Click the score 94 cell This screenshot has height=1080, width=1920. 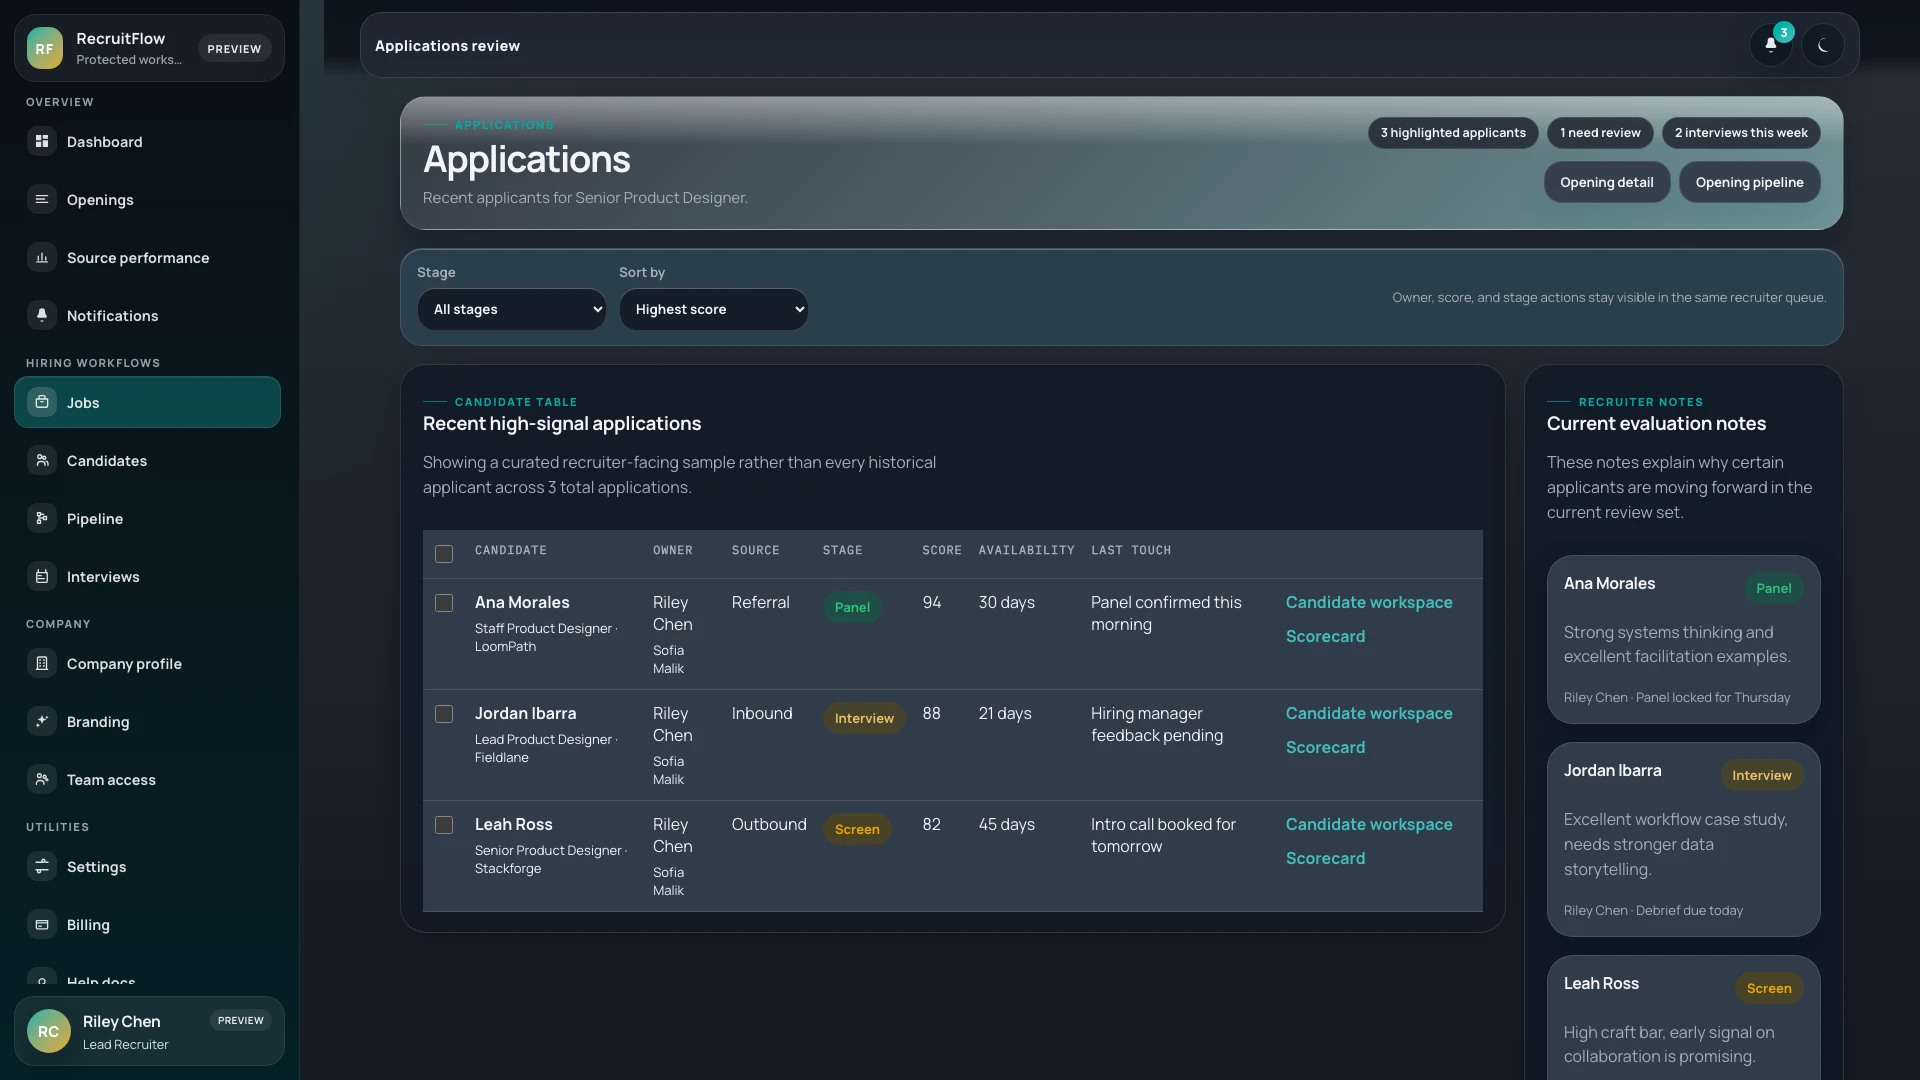(931, 602)
